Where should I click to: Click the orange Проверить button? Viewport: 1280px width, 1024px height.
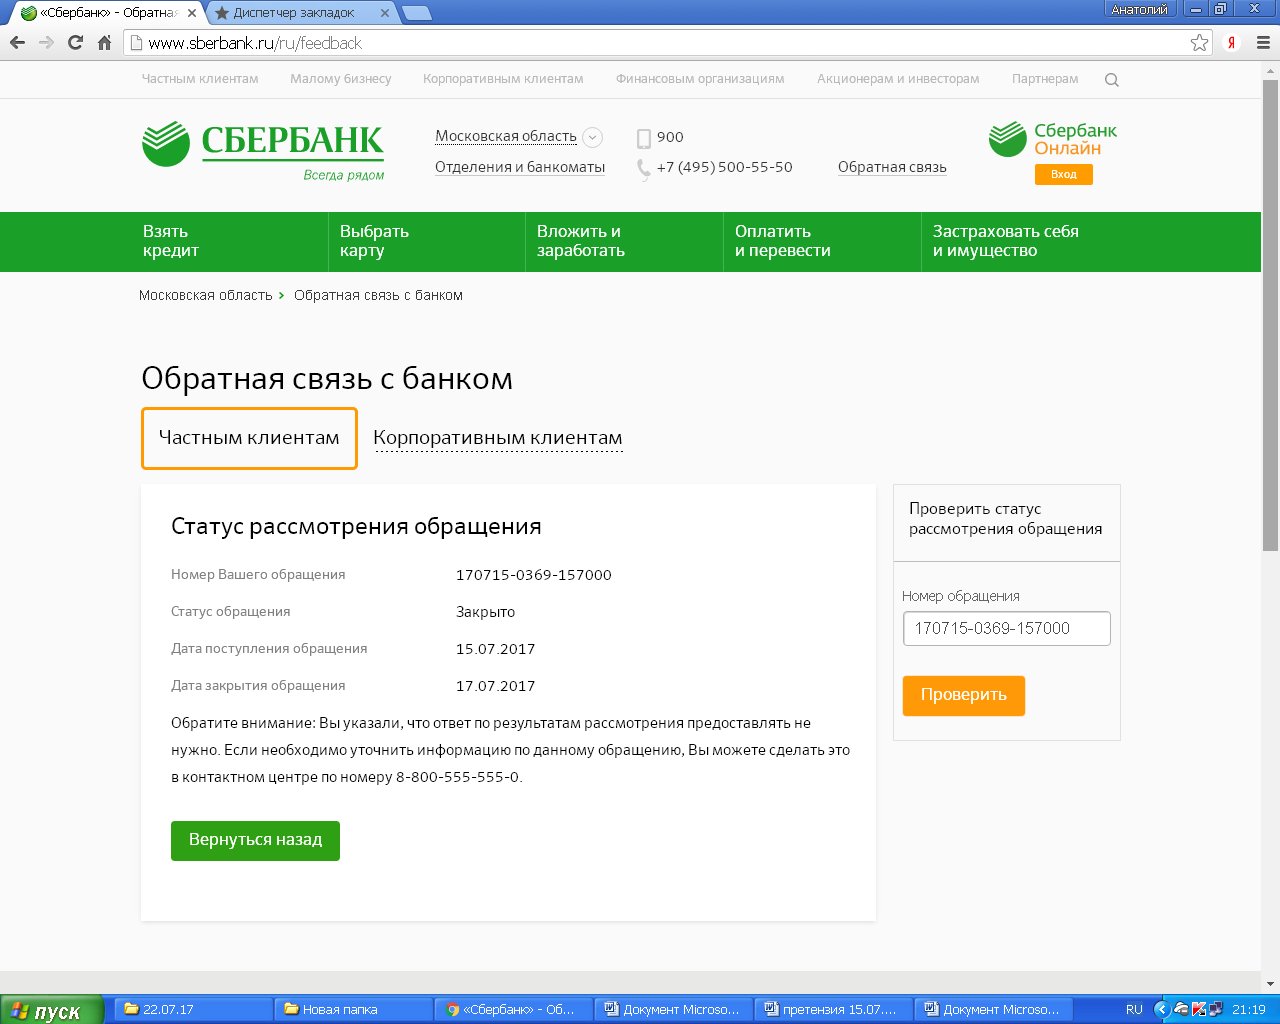tap(964, 695)
